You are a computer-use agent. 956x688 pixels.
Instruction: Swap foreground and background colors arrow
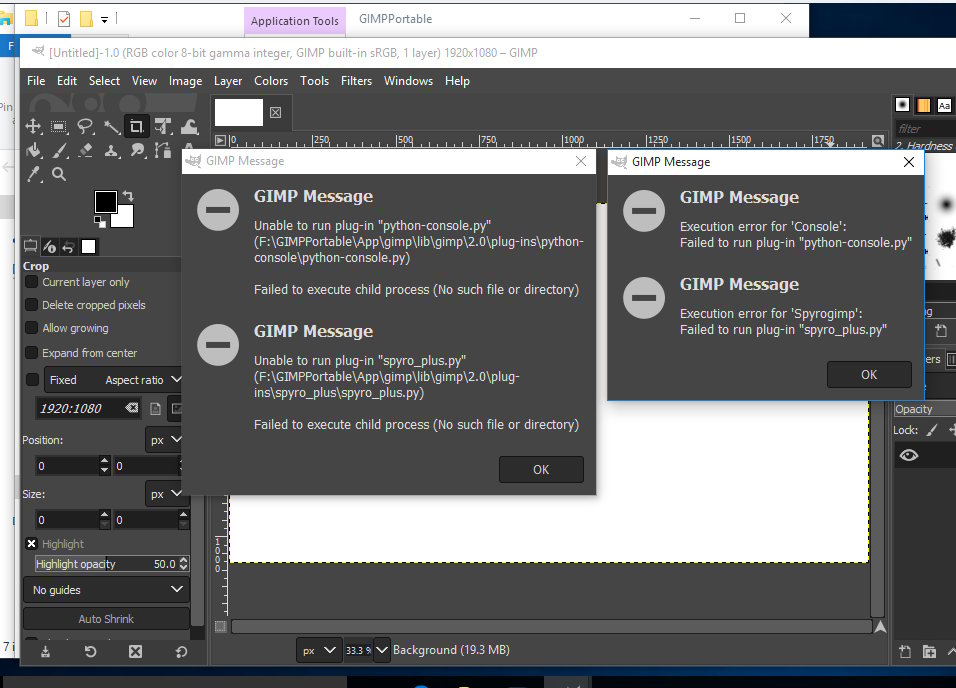tap(128, 195)
